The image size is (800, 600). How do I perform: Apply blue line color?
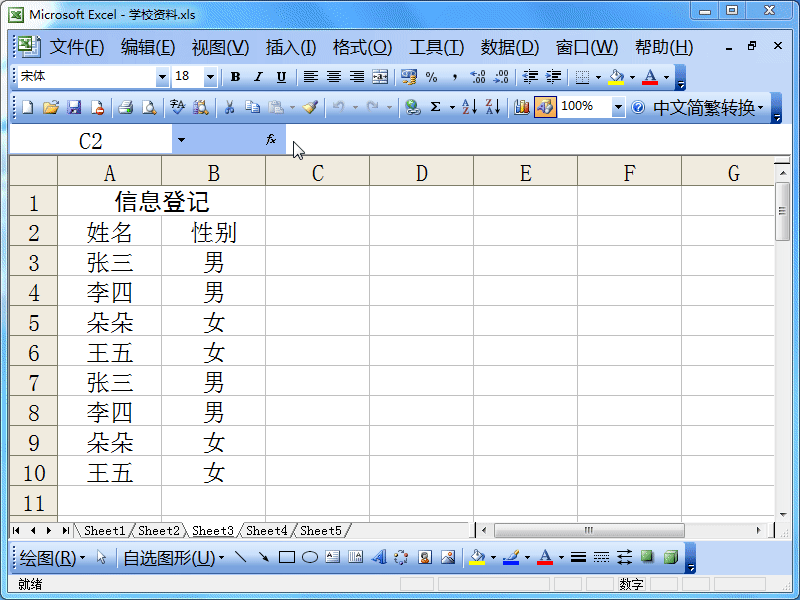[x=511, y=557]
